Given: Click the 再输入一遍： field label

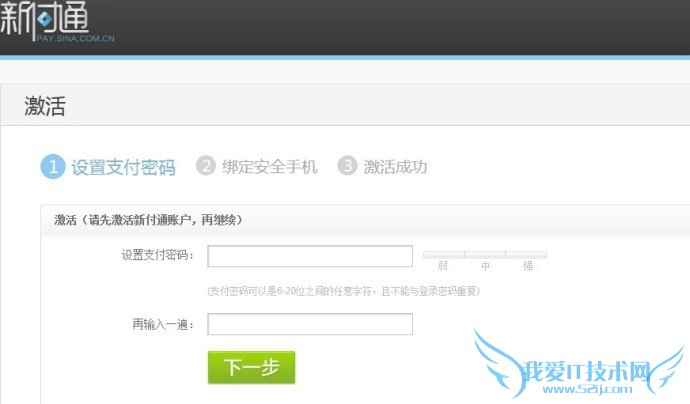Looking at the screenshot, I should click(163, 324).
